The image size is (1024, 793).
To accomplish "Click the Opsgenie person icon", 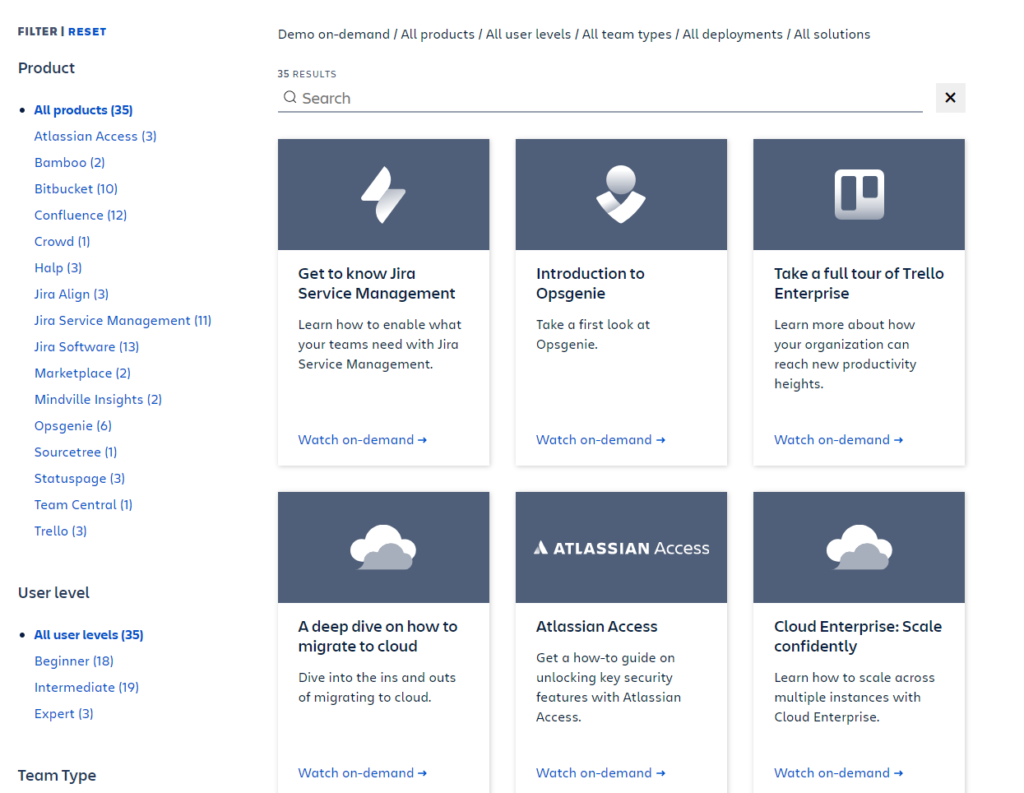I will click(x=620, y=194).
